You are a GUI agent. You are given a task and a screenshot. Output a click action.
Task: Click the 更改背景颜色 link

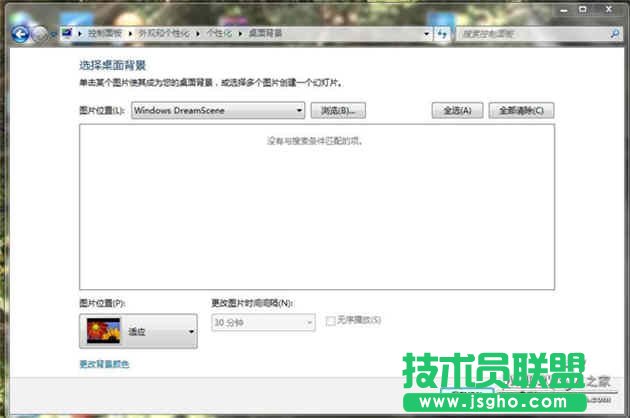(x=104, y=364)
